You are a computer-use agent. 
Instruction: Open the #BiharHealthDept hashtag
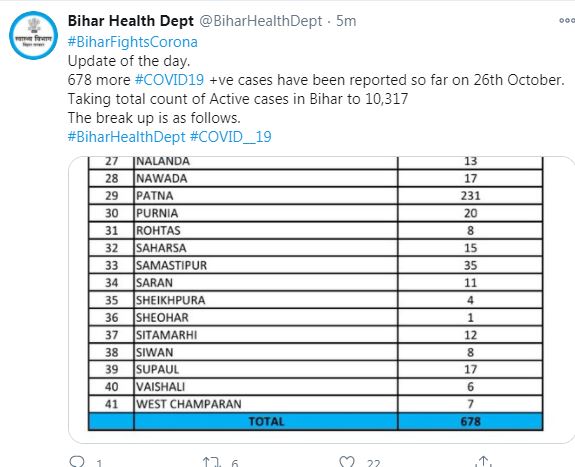tap(127, 137)
